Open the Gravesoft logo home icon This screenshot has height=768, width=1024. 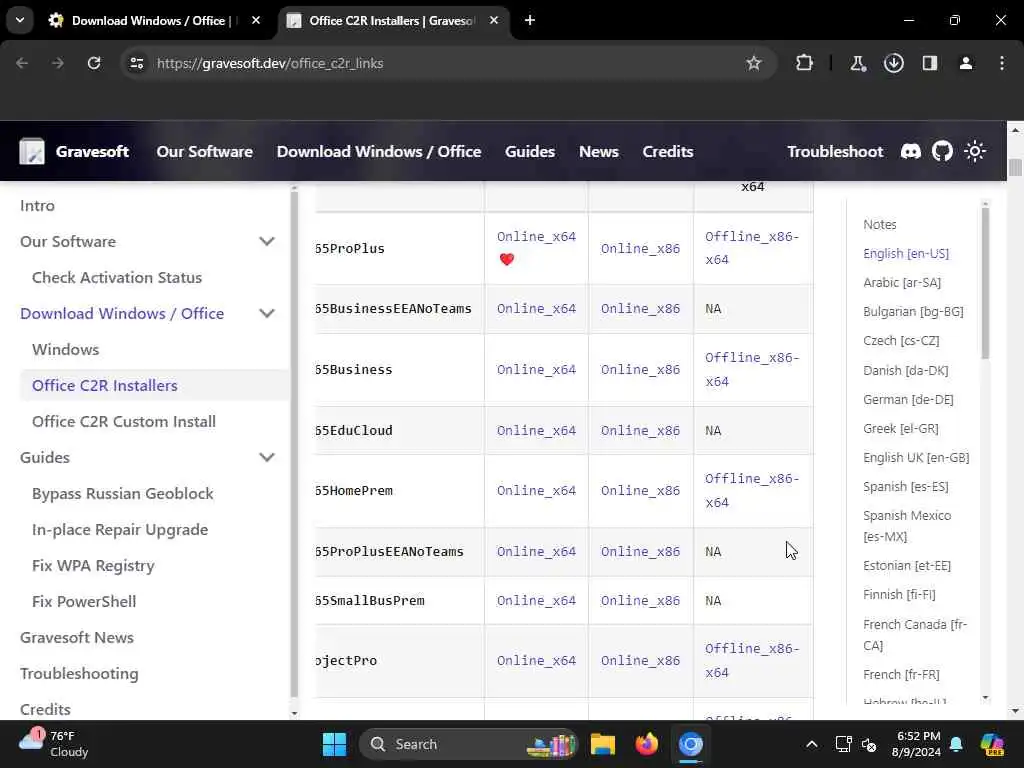[32, 152]
